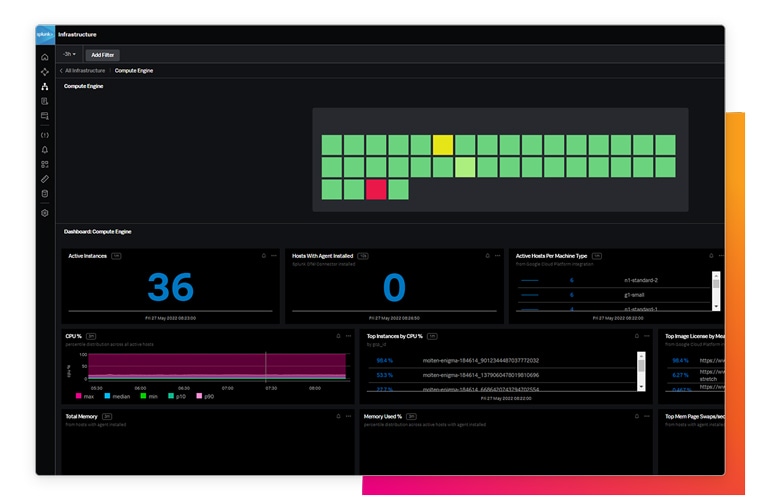This screenshot has height=500, width=760.
Task: Click the 36 Active Instances value
Action: 171,287
